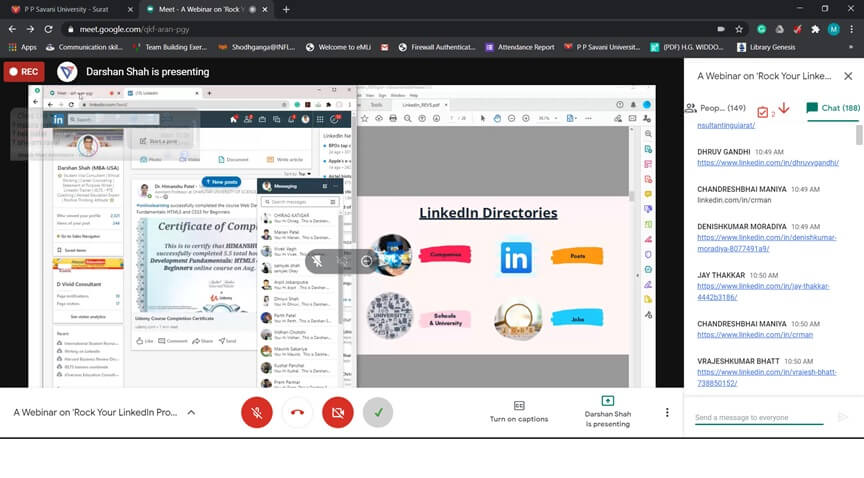Click the Acrobat zoom in plus icon
The image size is (864, 478).
point(526,118)
